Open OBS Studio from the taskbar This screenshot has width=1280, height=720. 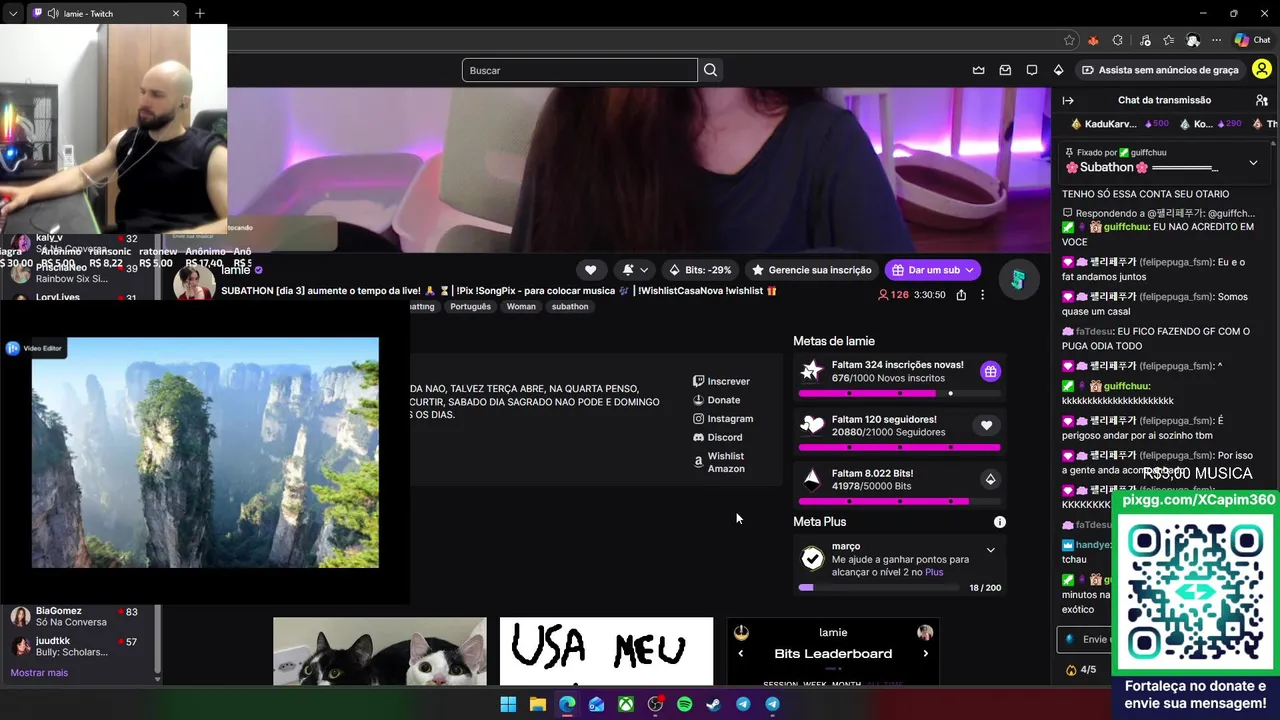(x=655, y=704)
